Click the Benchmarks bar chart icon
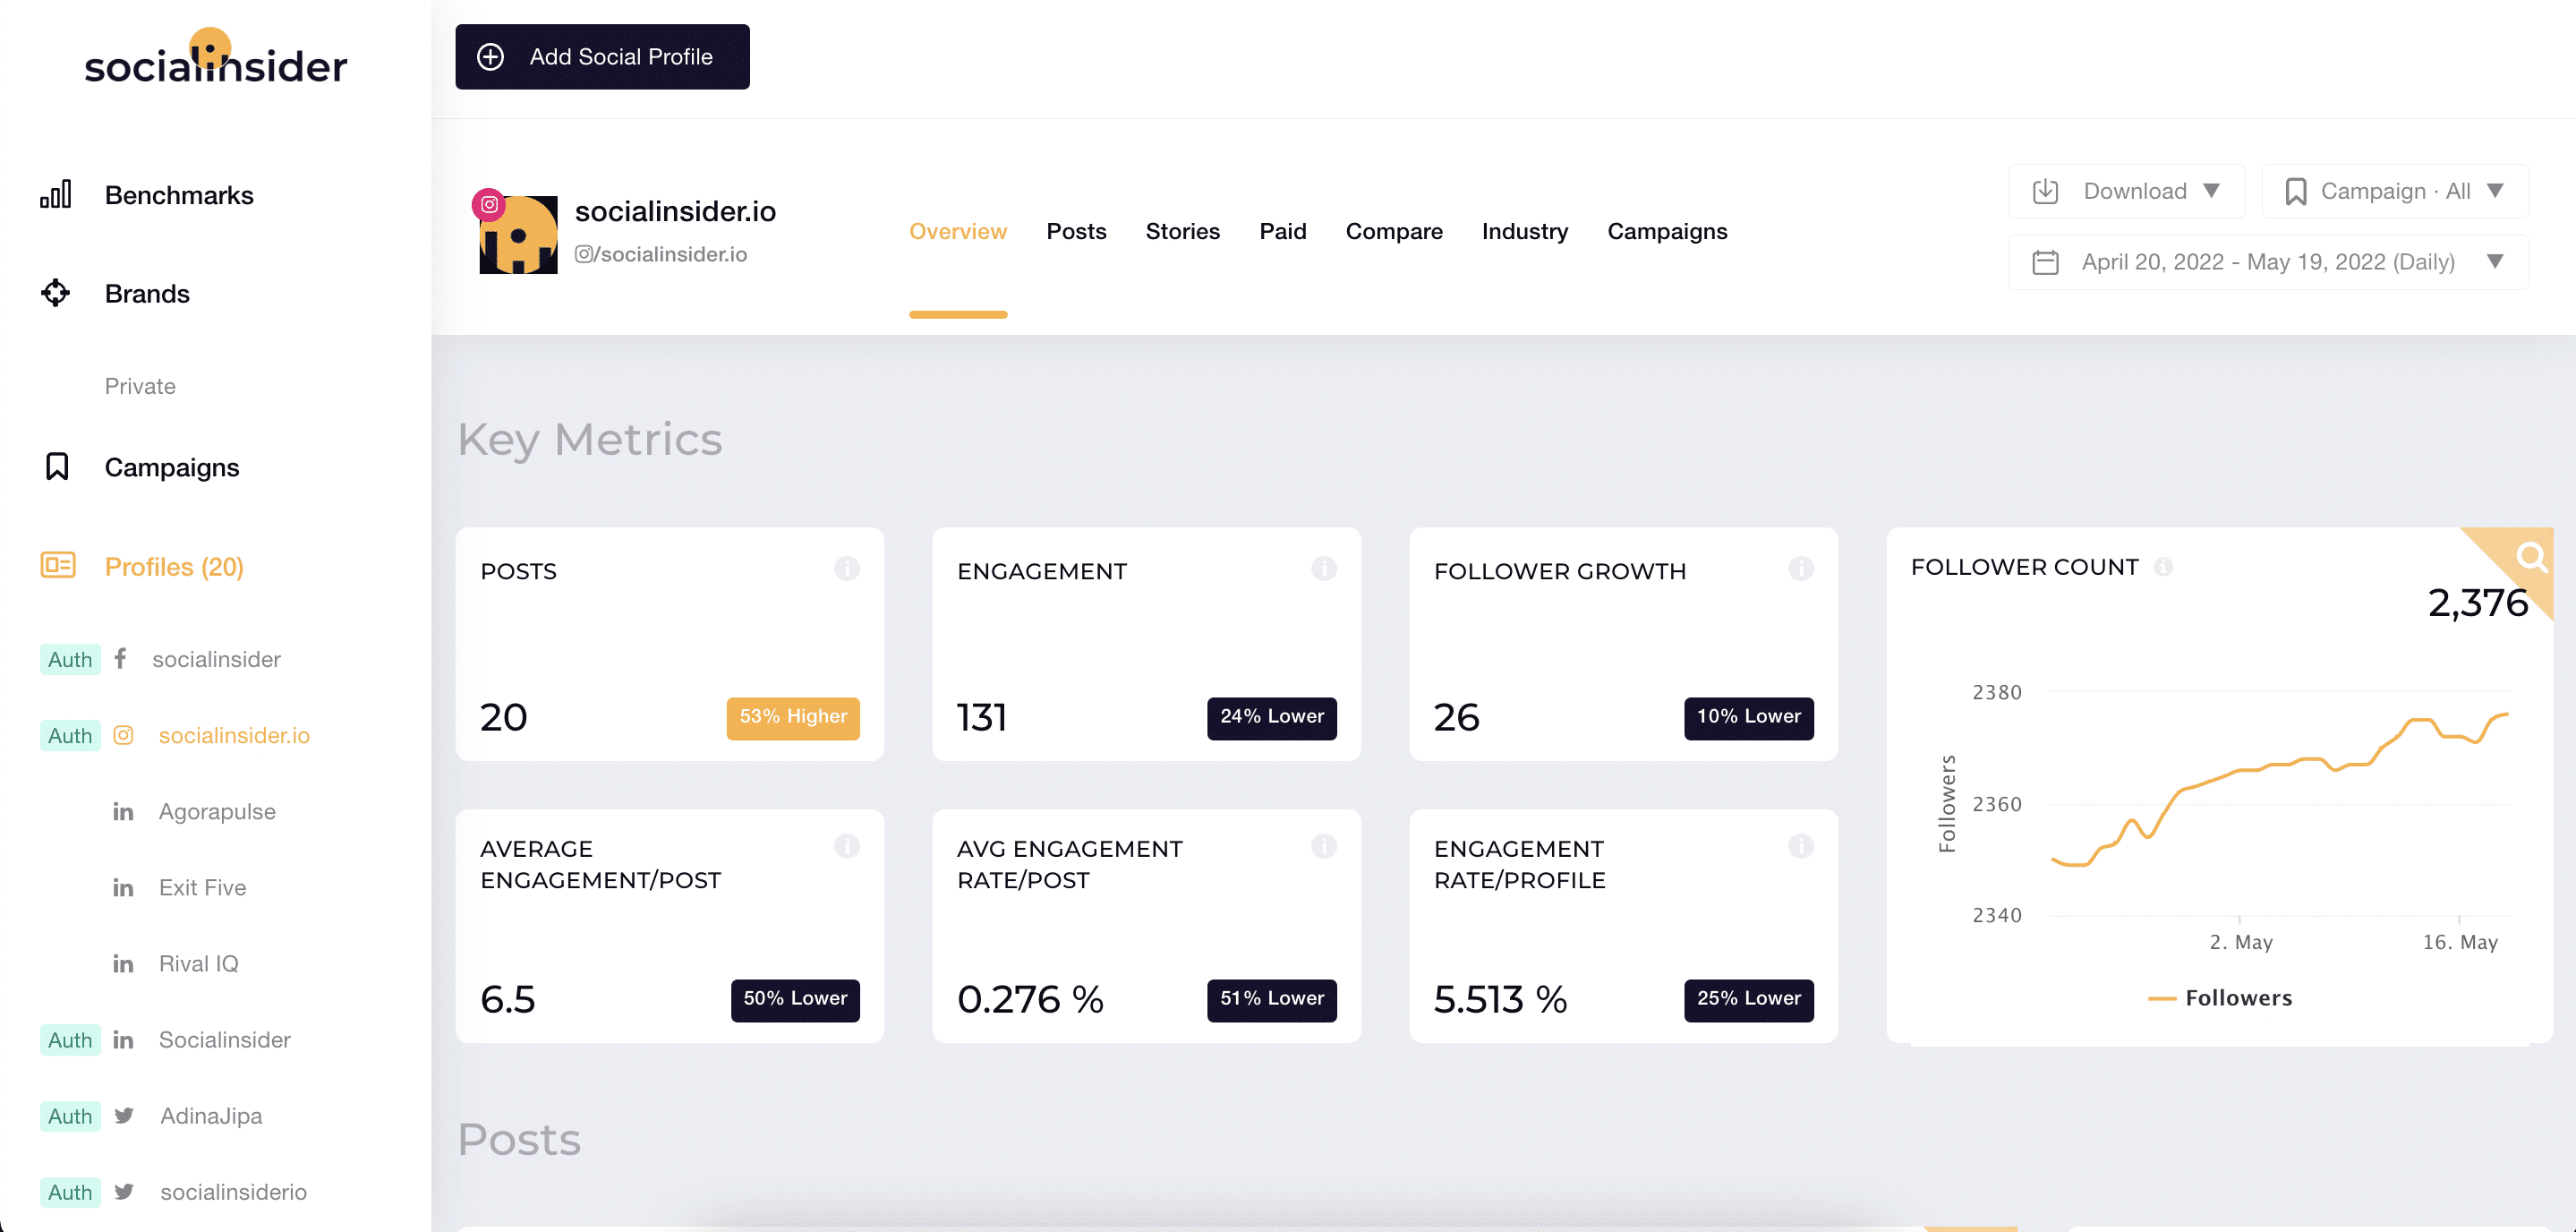 pyautogui.click(x=56, y=194)
